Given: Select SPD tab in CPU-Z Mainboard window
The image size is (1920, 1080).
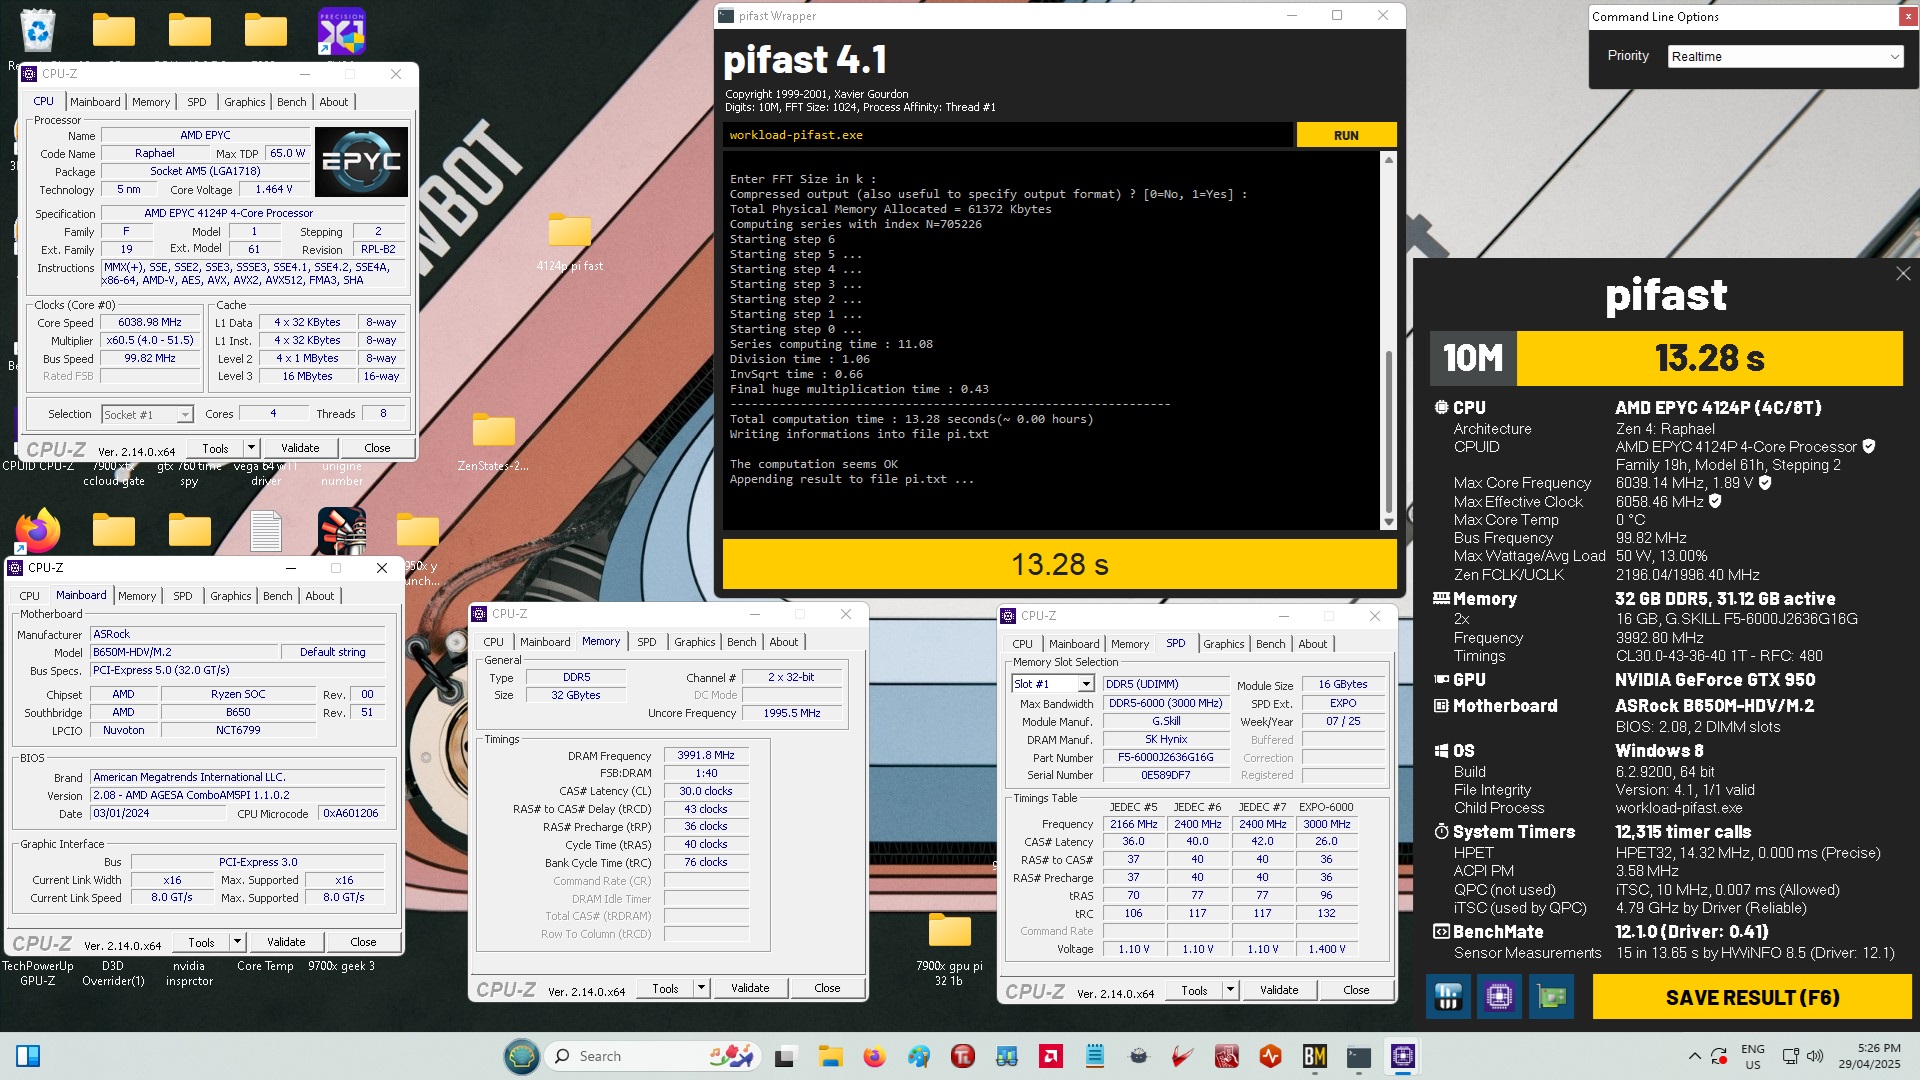Looking at the screenshot, I should point(182,596).
